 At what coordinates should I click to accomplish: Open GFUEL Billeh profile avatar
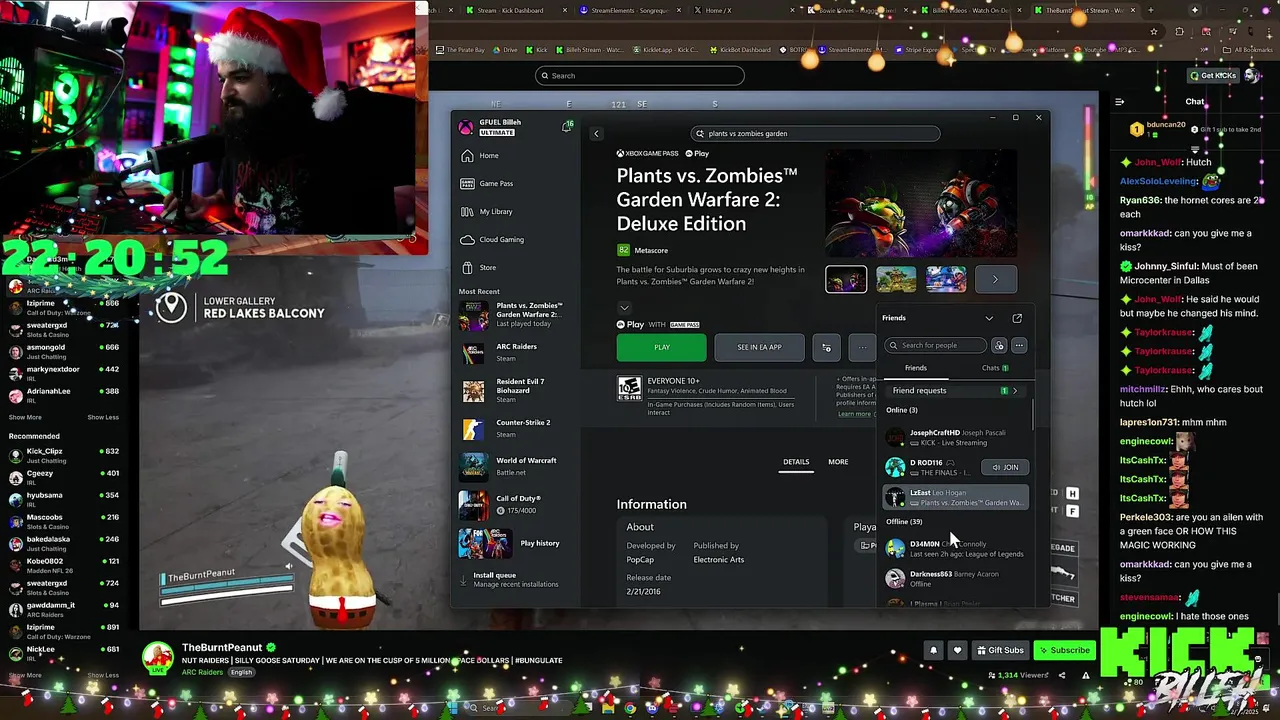click(x=466, y=127)
